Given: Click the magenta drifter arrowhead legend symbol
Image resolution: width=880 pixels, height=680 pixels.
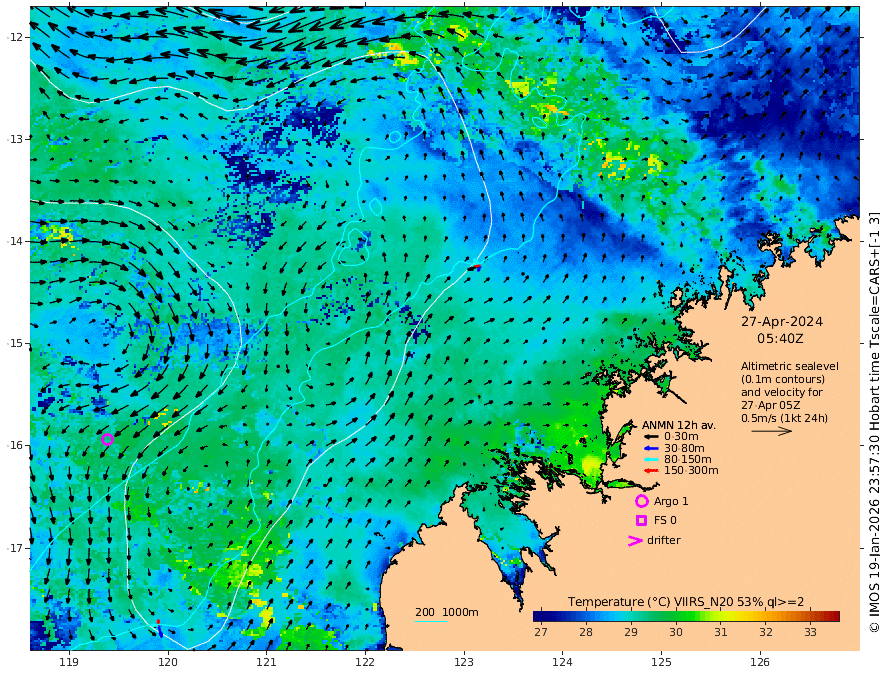Looking at the screenshot, I should click(x=635, y=541).
